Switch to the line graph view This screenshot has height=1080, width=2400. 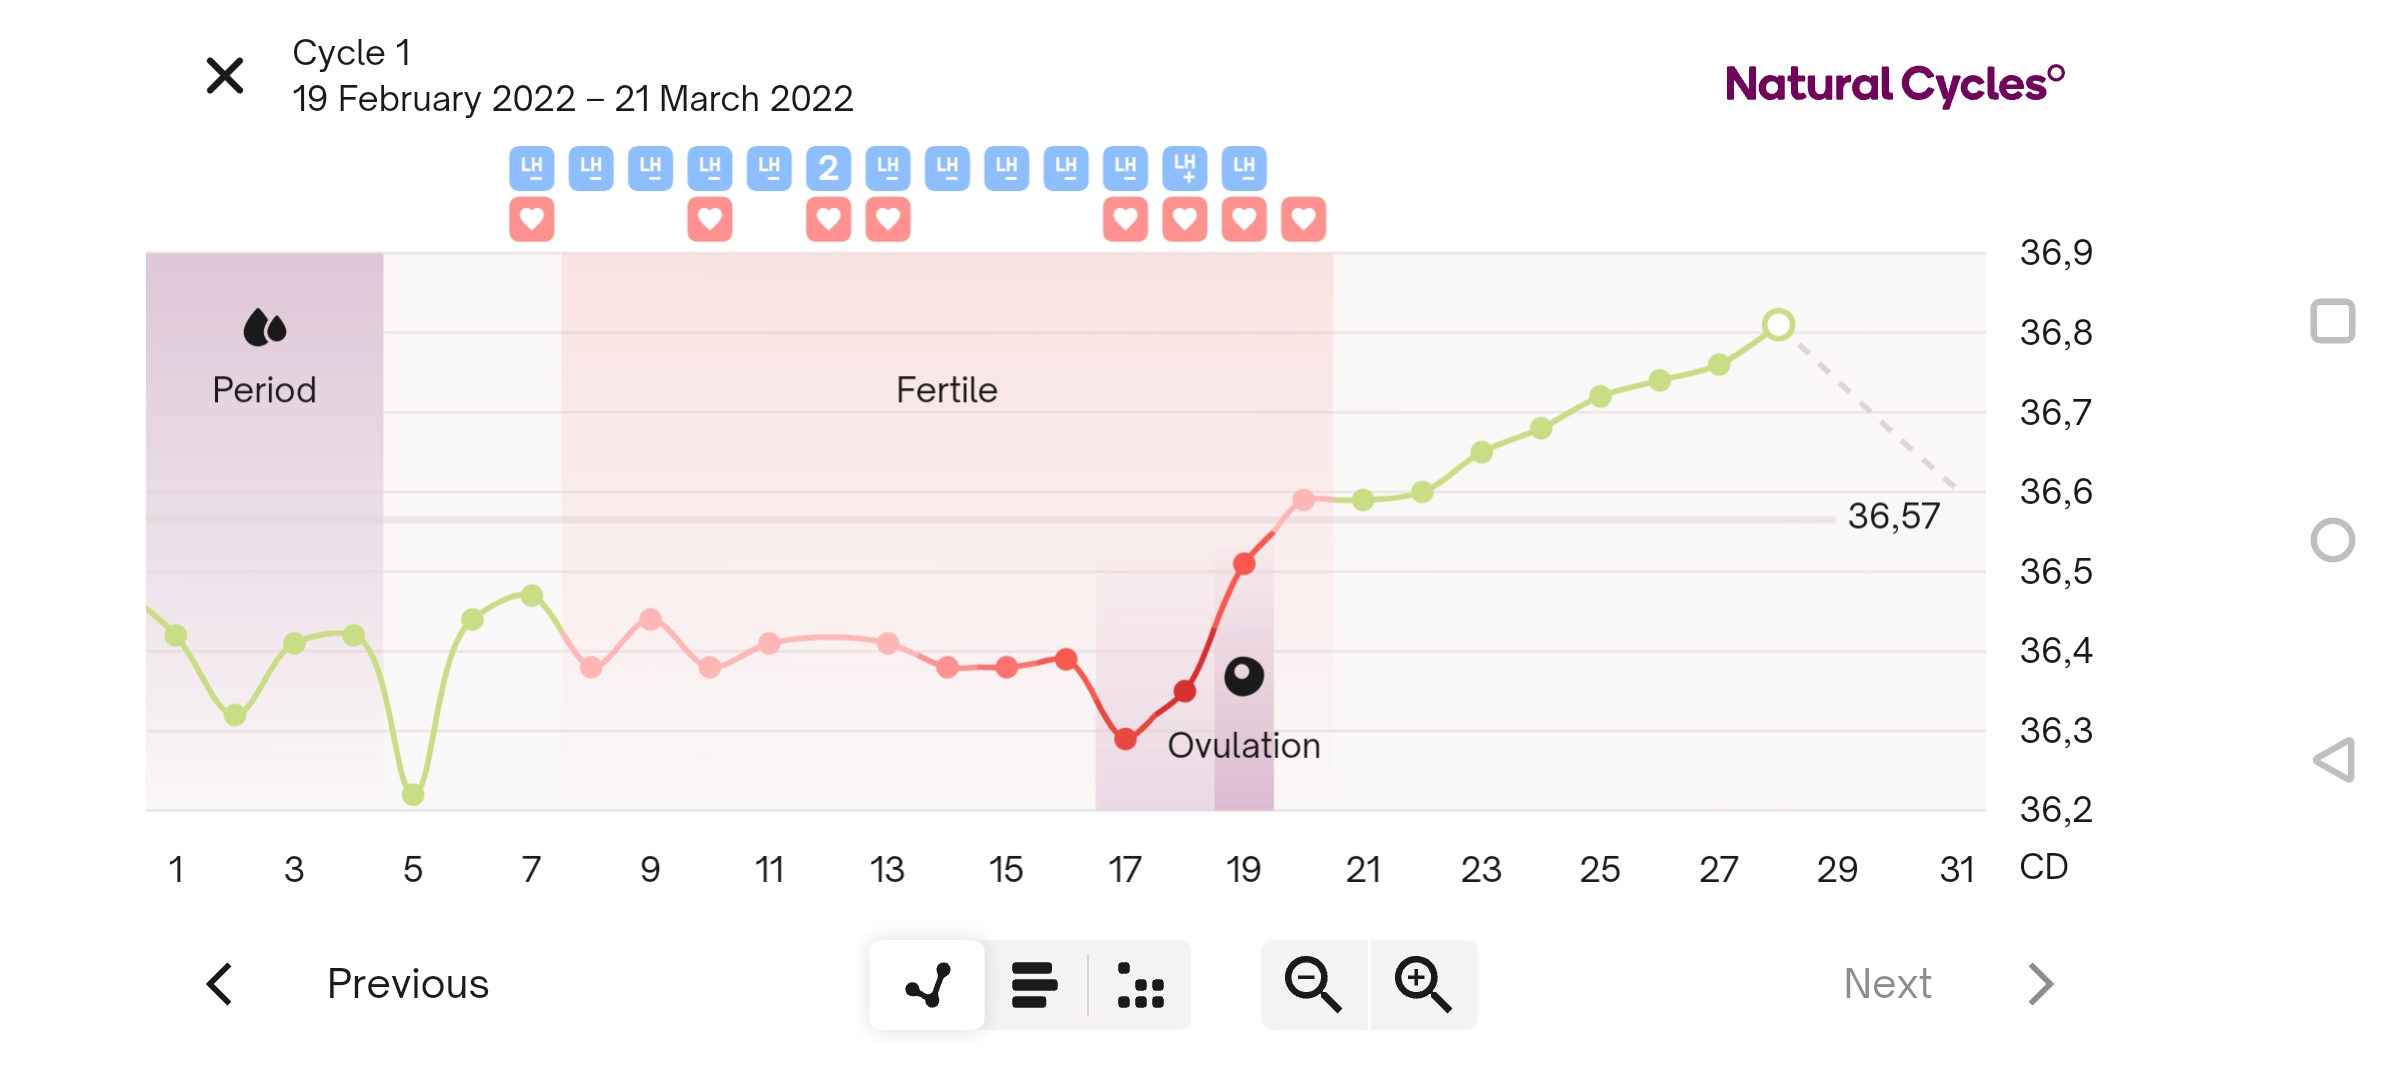click(x=928, y=985)
